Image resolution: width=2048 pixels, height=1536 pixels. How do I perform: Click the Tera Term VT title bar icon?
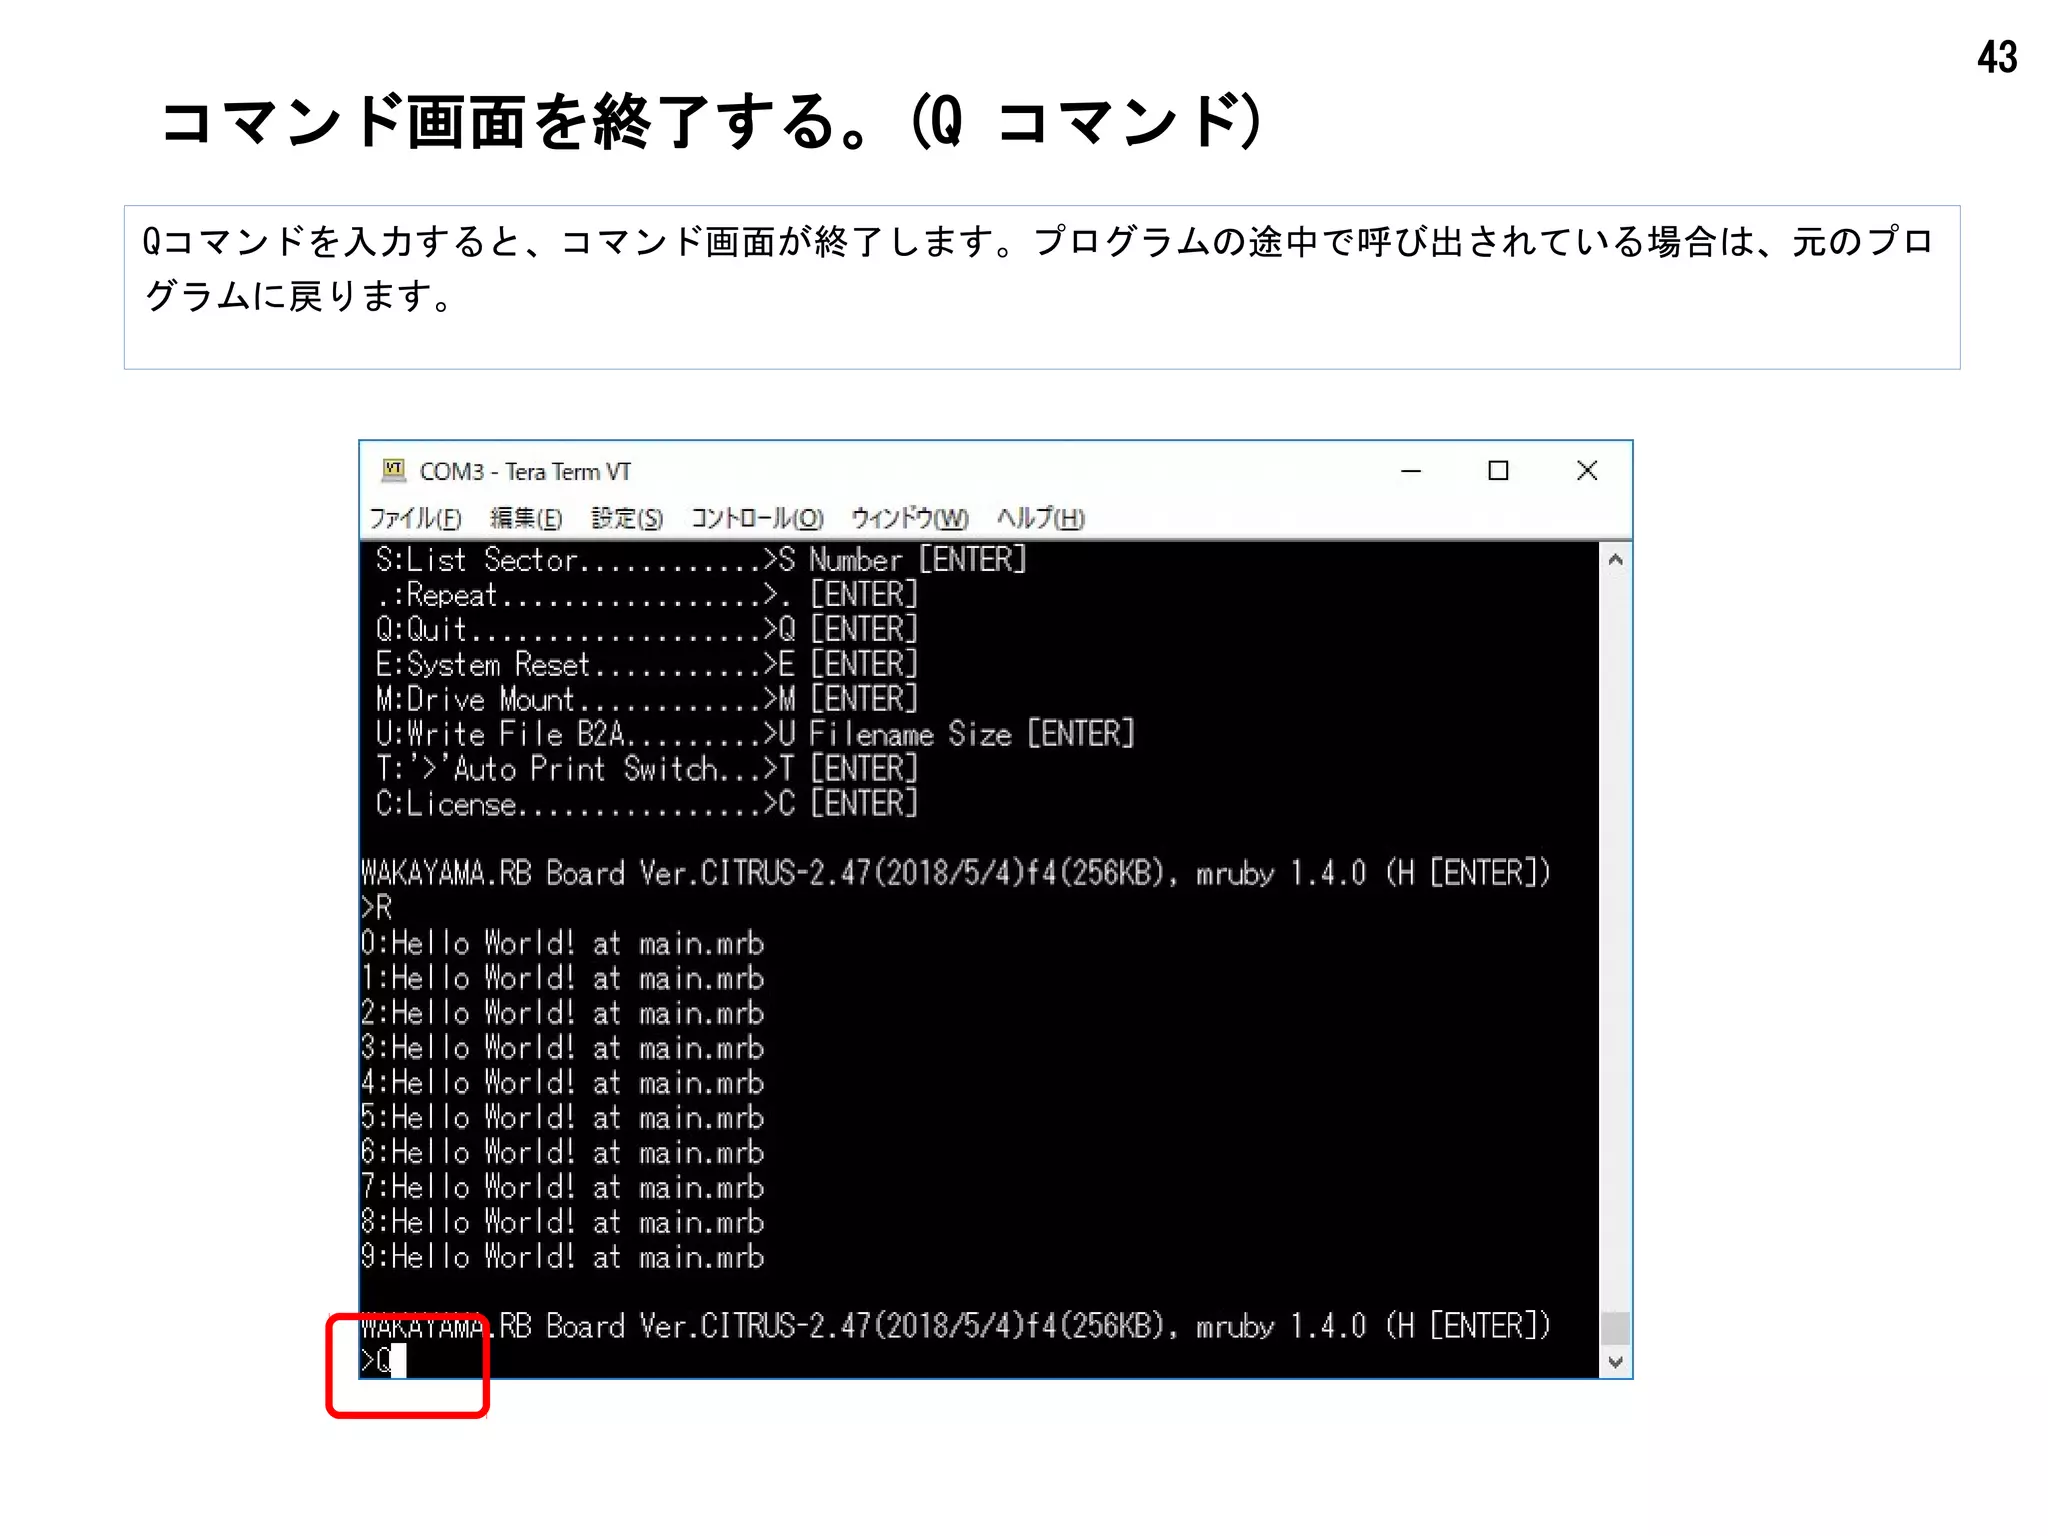click(393, 470)
